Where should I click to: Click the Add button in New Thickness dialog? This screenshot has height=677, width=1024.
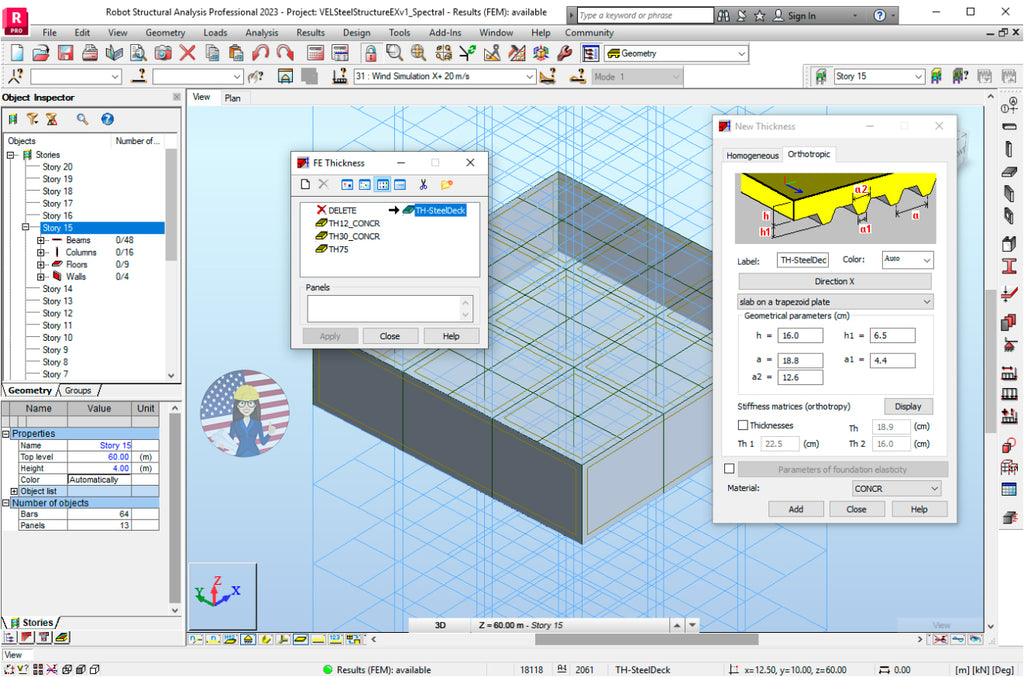click(x=796, y=508)
